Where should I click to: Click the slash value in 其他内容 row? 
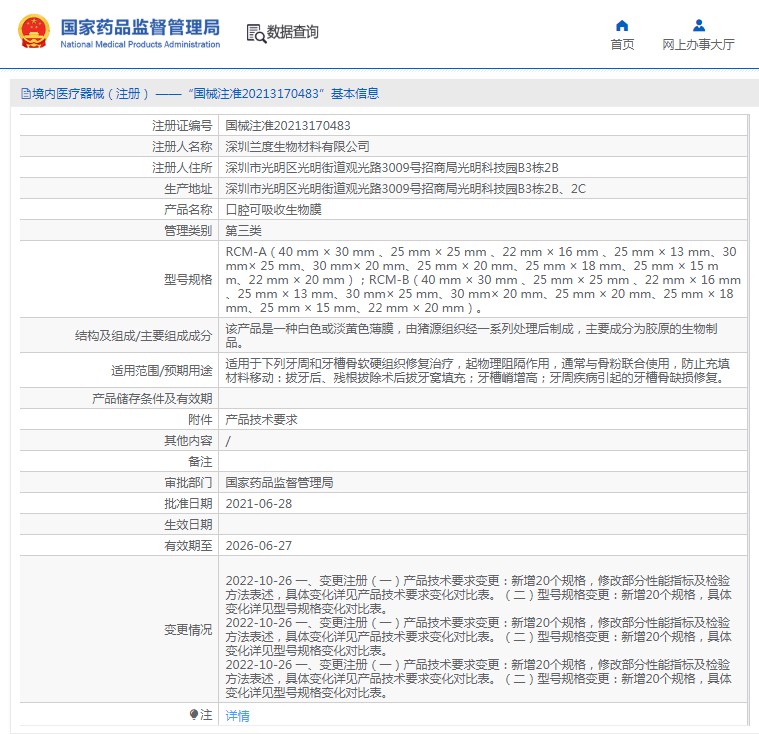(x=228, y=441)
